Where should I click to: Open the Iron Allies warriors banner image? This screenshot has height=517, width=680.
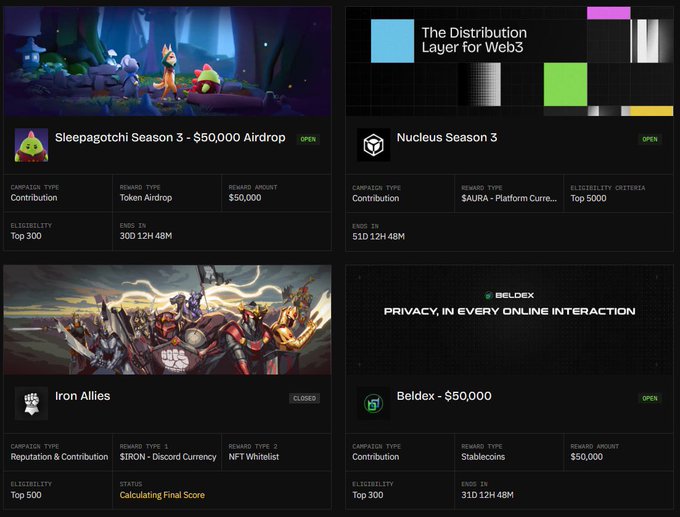pos(167,320)
